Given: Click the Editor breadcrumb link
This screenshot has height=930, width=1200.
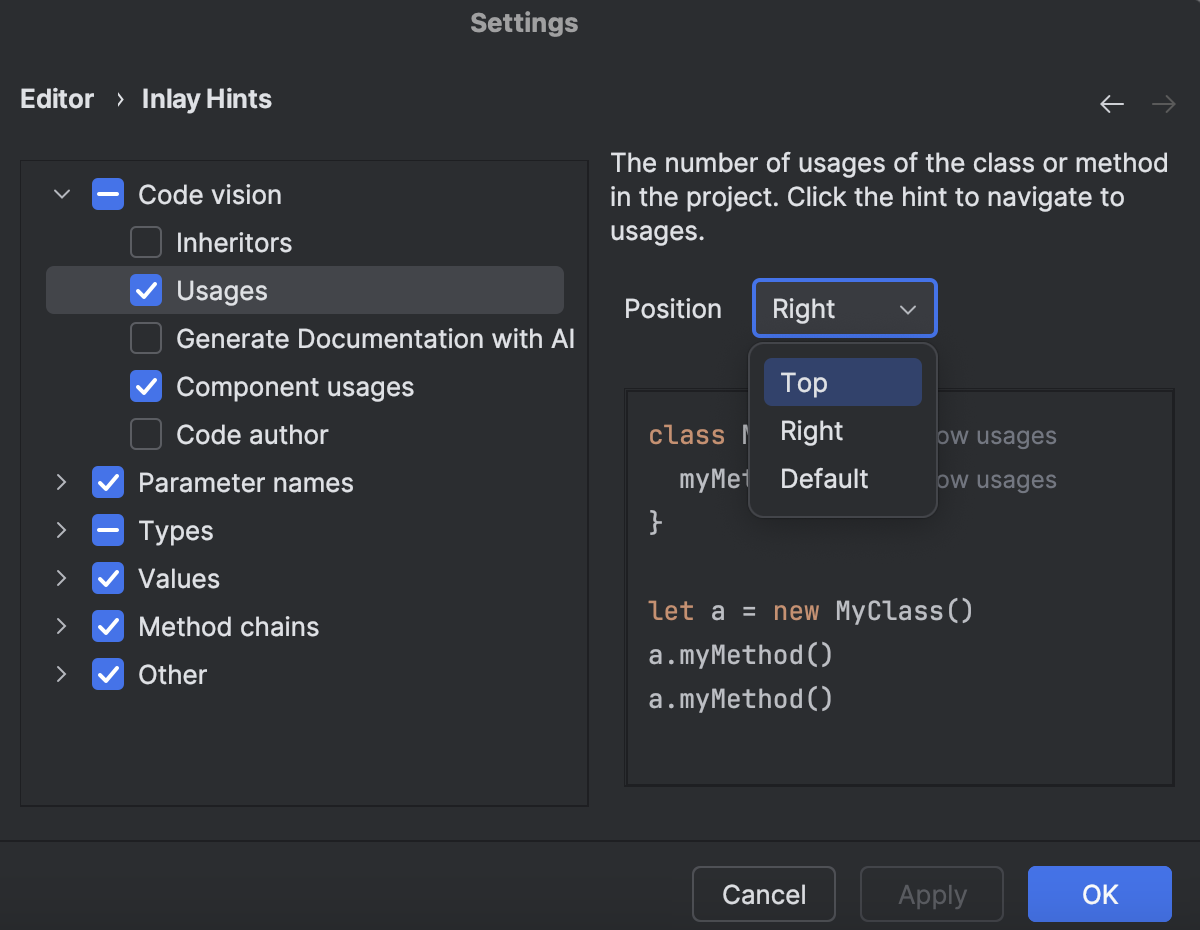Looking at the screenshot, I should click(57, 98).
